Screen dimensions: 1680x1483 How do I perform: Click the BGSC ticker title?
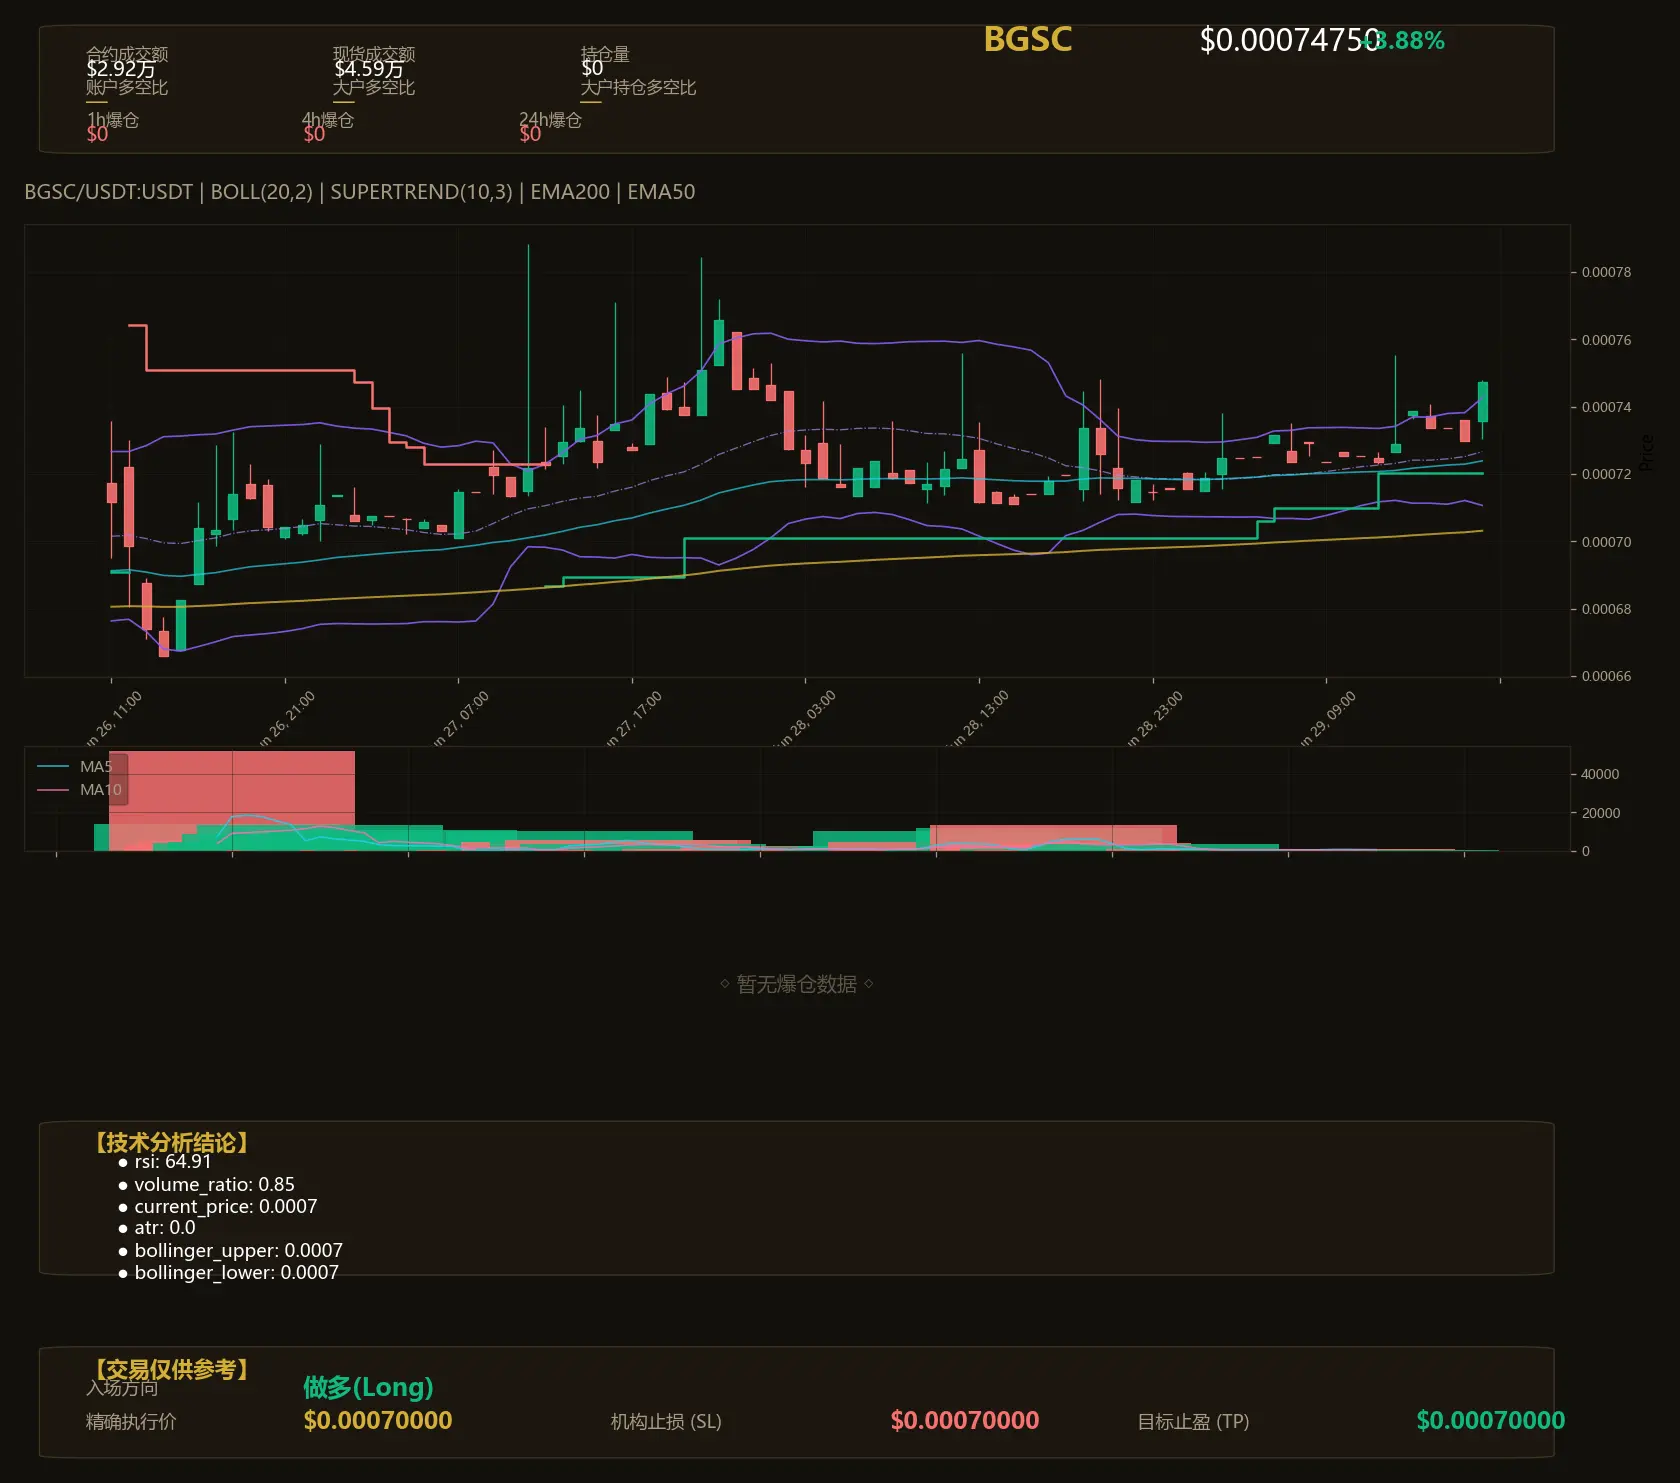pos(1027,39)
